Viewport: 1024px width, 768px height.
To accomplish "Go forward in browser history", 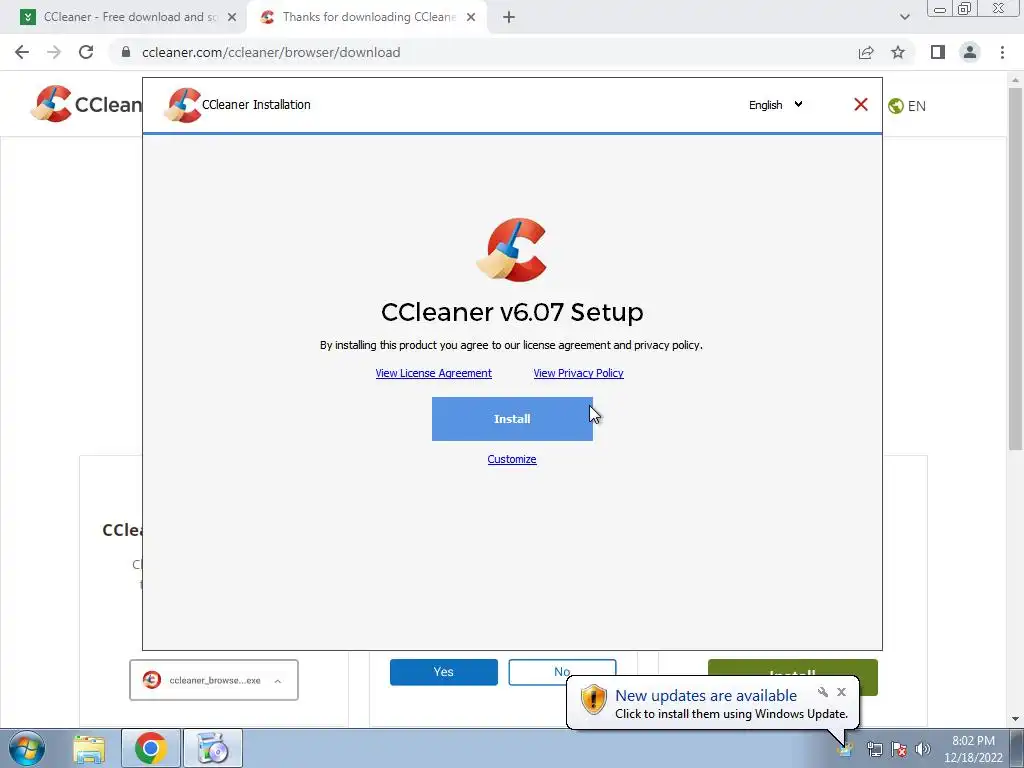I will (54, 52).
